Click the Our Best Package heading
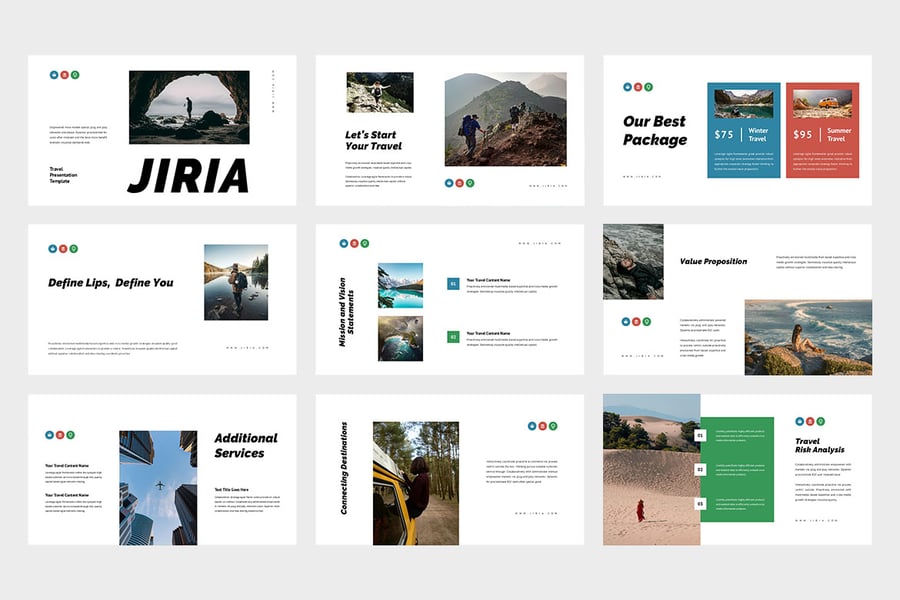Image resolution: width=900 pixels, height=600 pixels. tap(655, 130)
